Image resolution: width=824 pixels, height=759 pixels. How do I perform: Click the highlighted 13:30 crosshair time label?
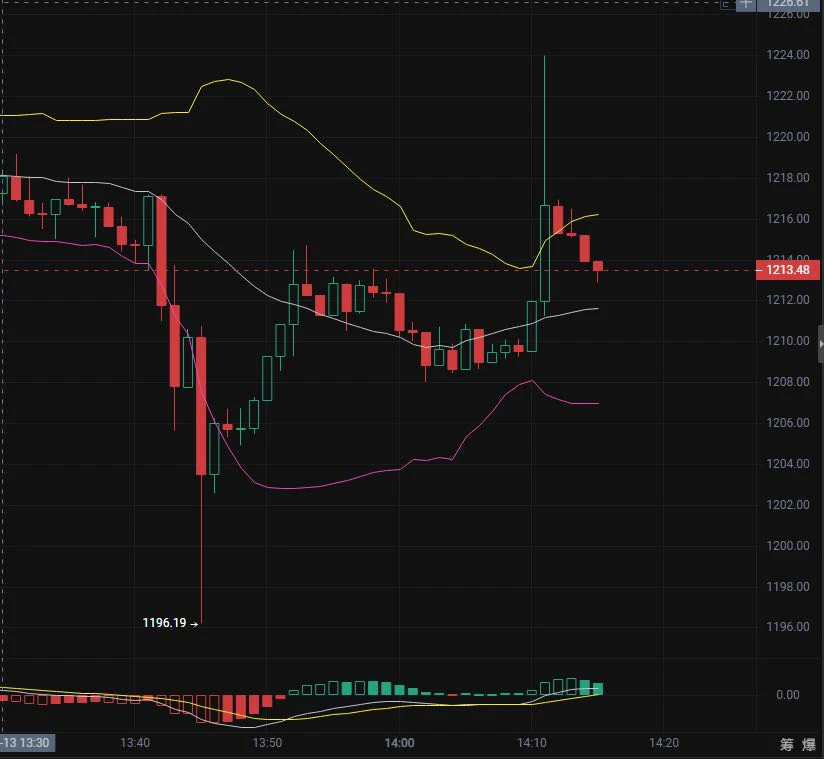tap(26, 743)
